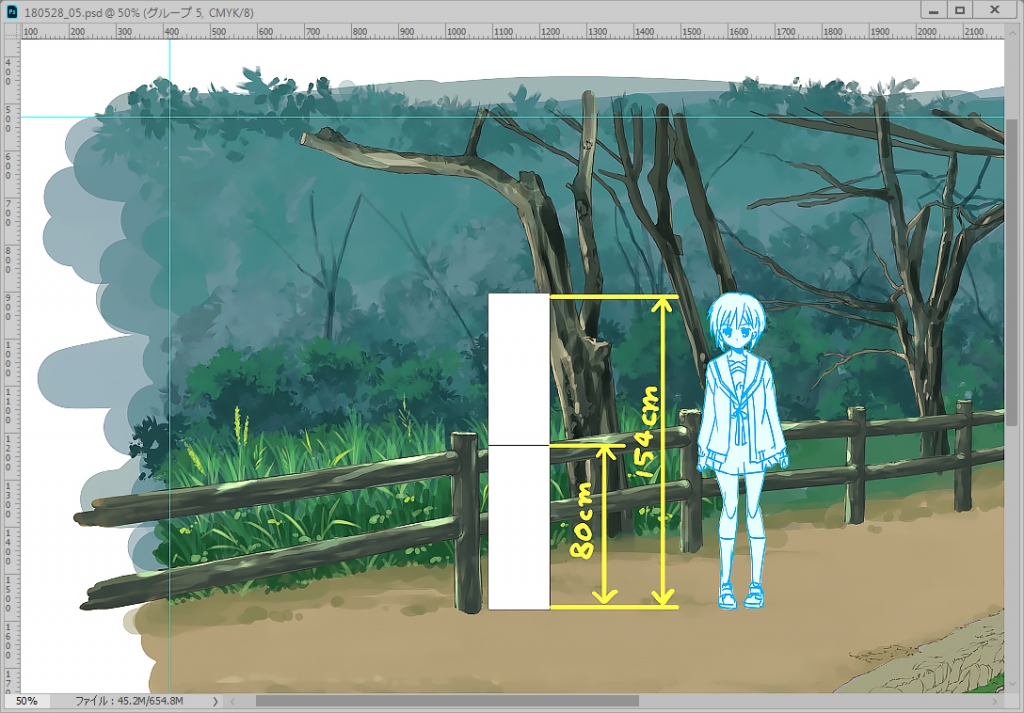Click the vertical scrollbar thumb

(x=1011, y=272)
